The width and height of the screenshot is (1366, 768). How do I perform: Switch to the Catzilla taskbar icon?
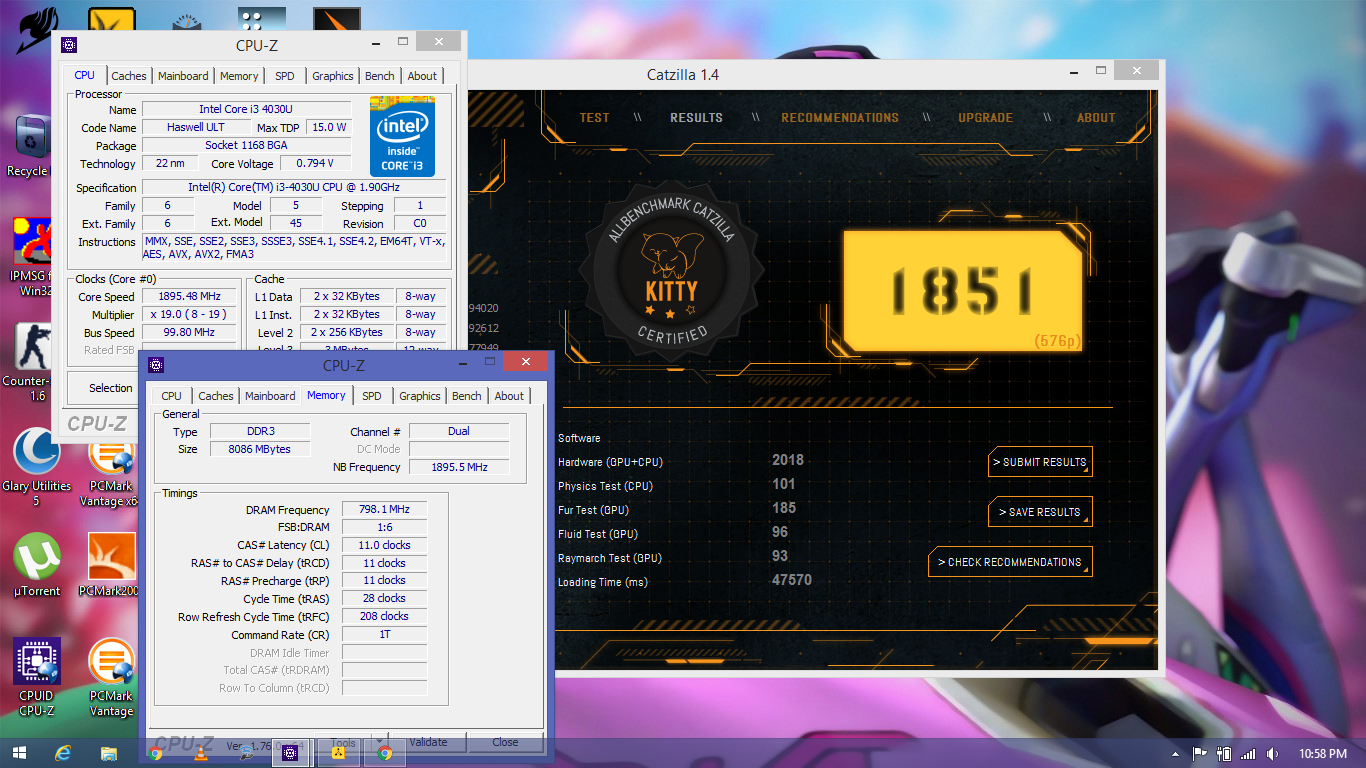[x=339, y=753]
